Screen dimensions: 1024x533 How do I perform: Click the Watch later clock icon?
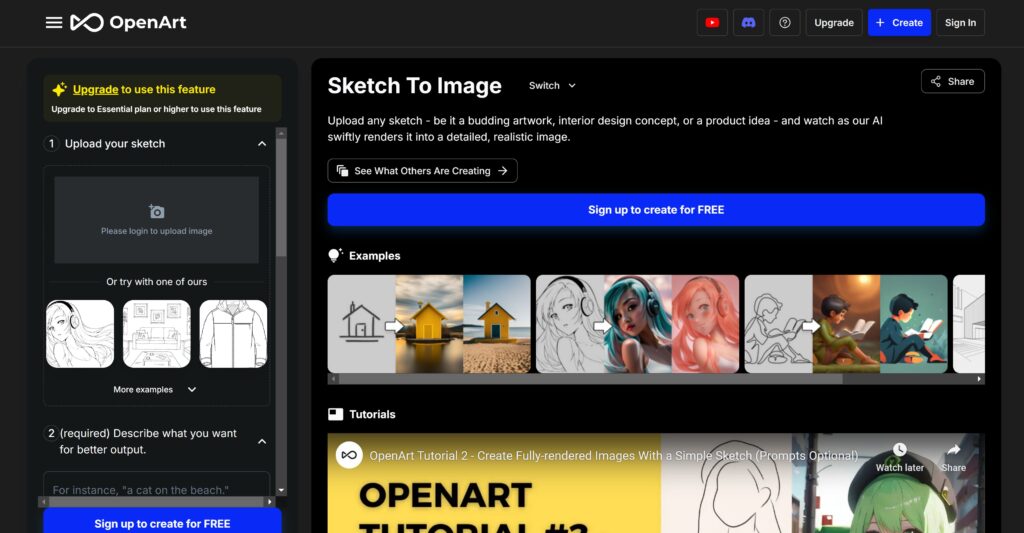(899, 449)
